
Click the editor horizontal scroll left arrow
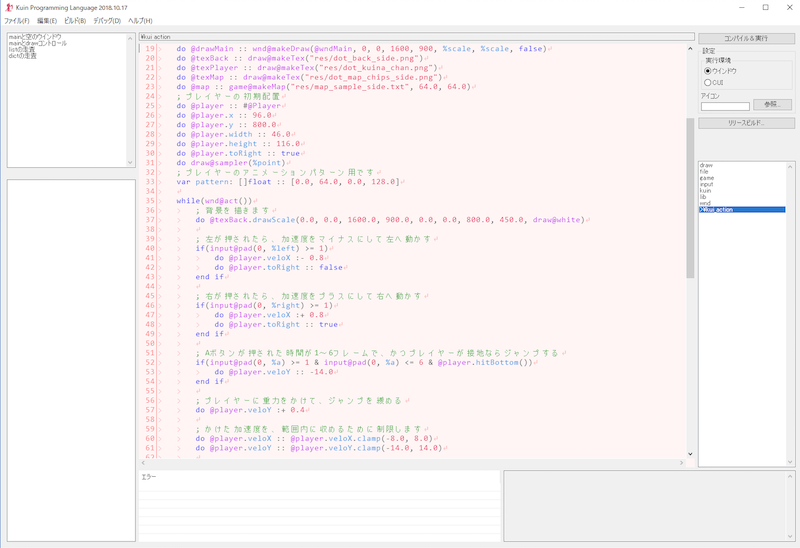[x=143, y=463]
